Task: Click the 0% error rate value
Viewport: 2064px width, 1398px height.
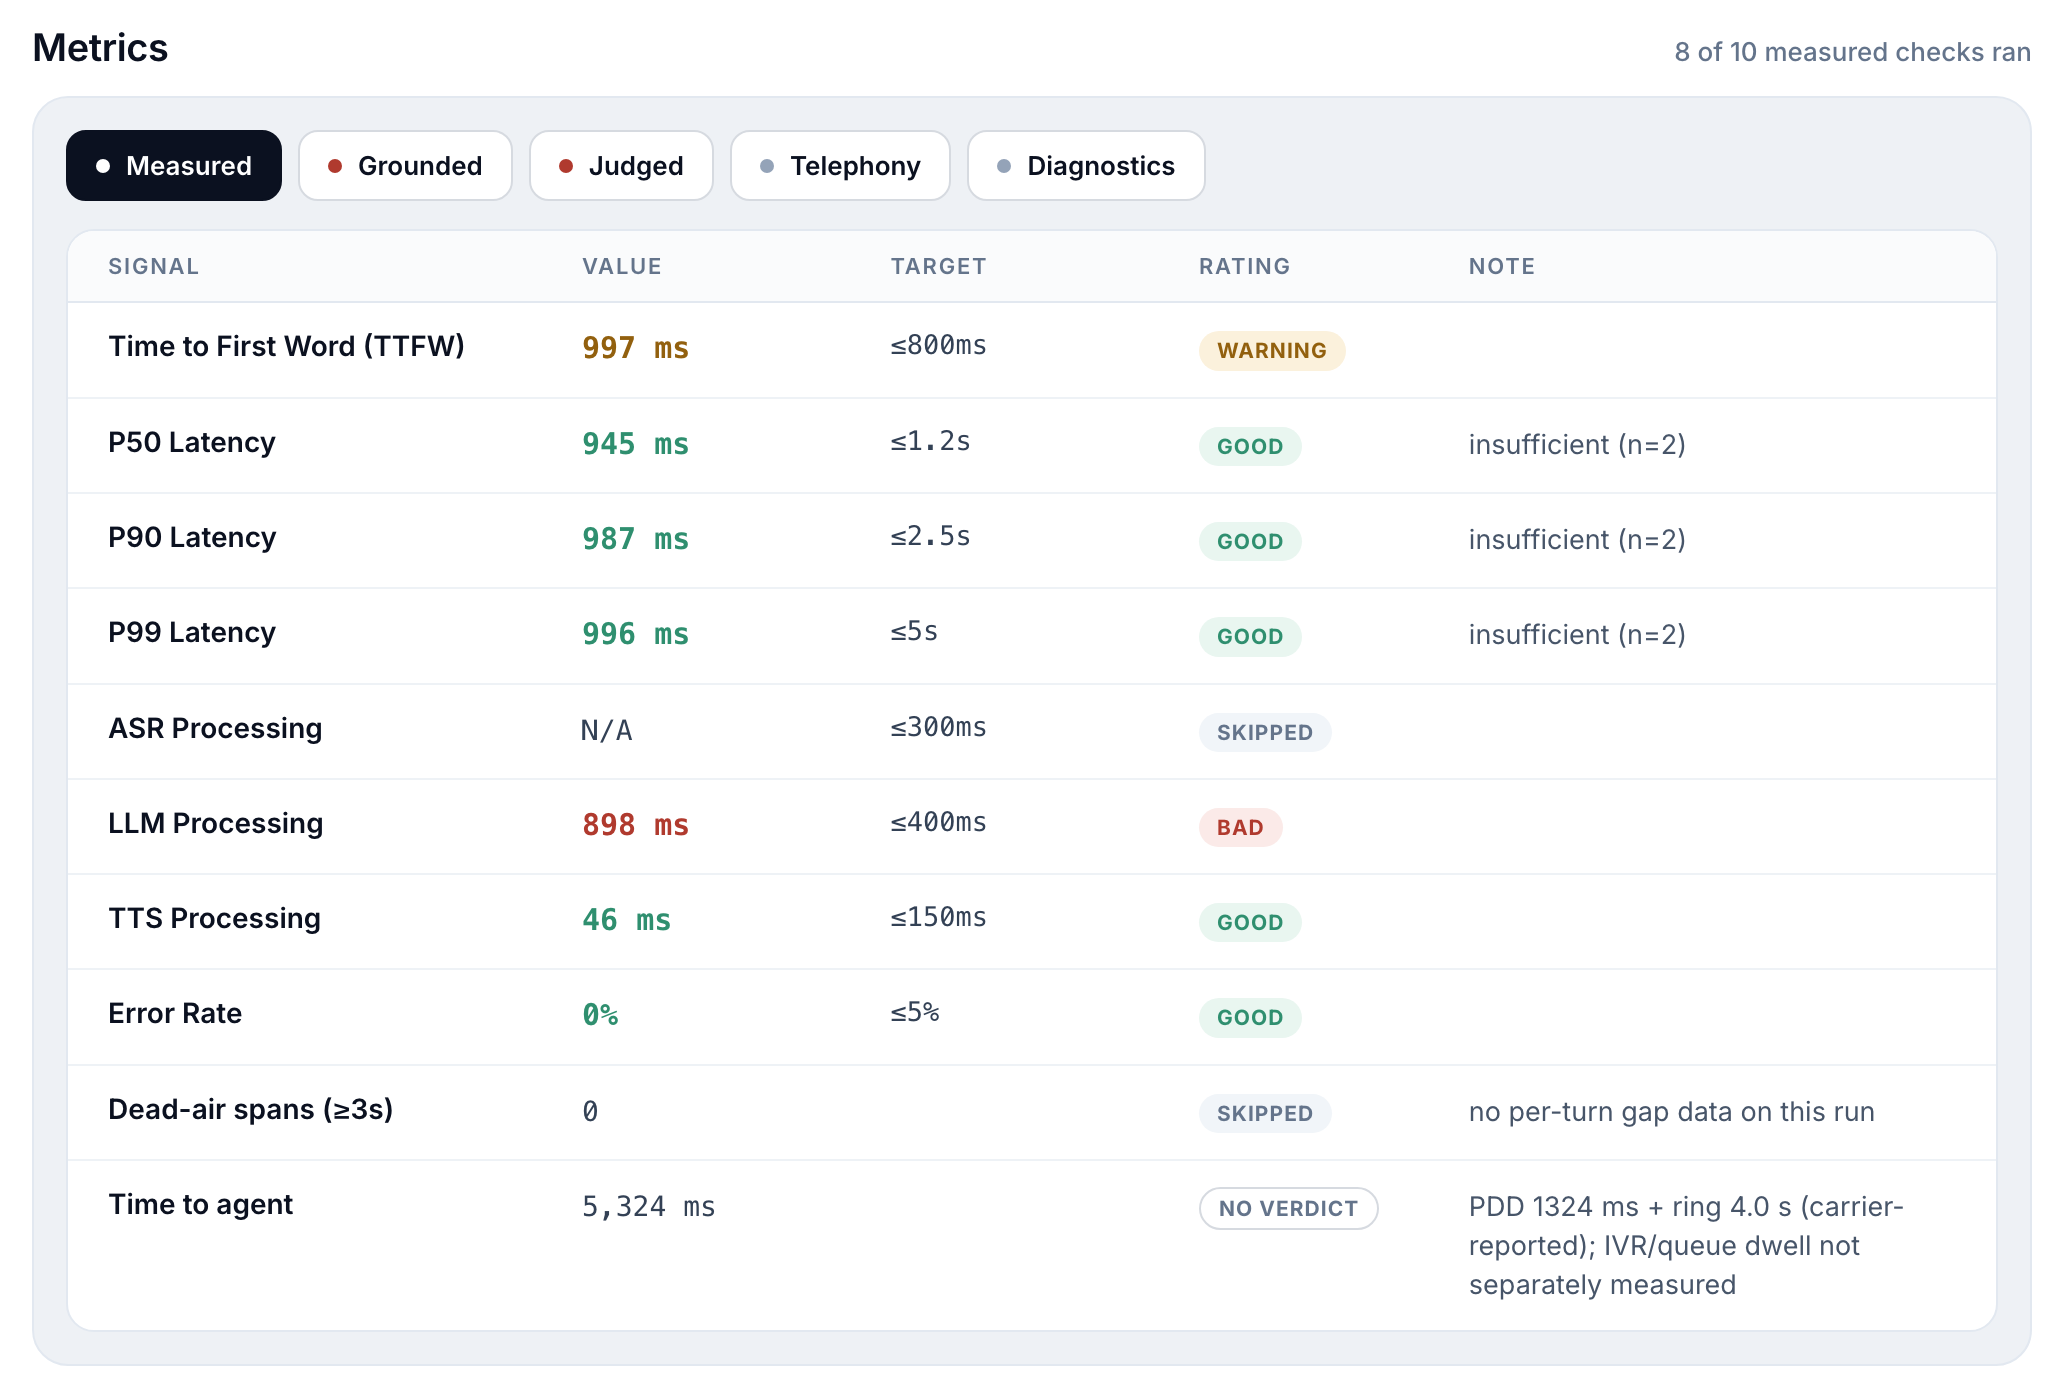Action: coord(600,1015)
